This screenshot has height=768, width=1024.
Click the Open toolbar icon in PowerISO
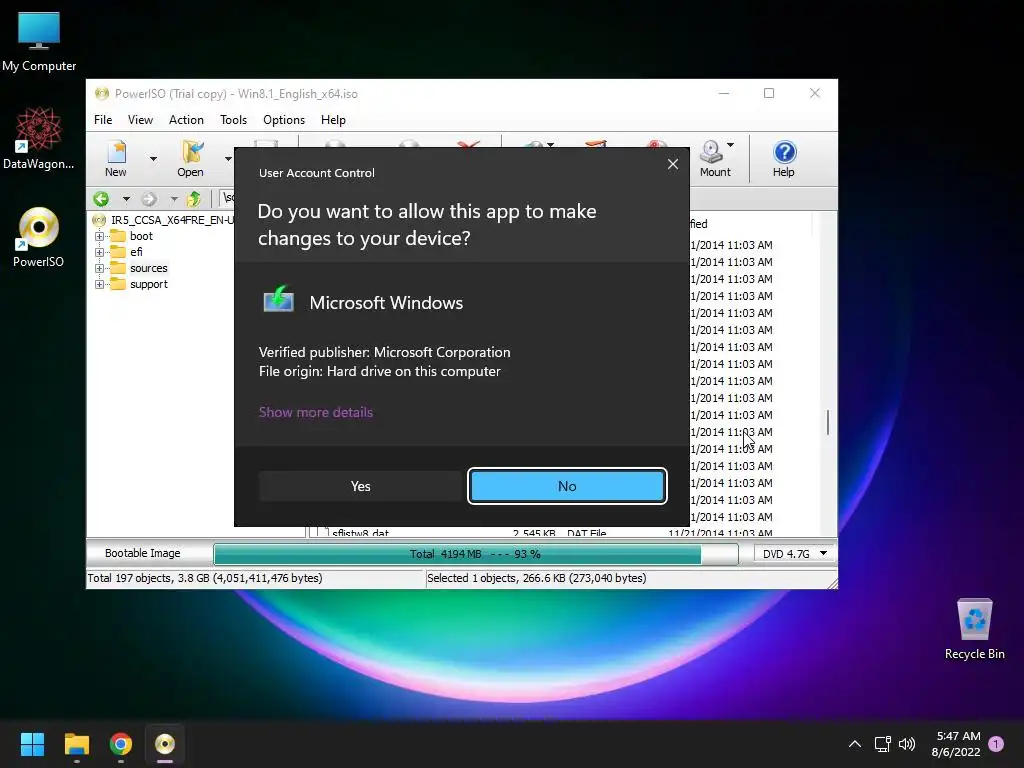[x=191, y=159]
